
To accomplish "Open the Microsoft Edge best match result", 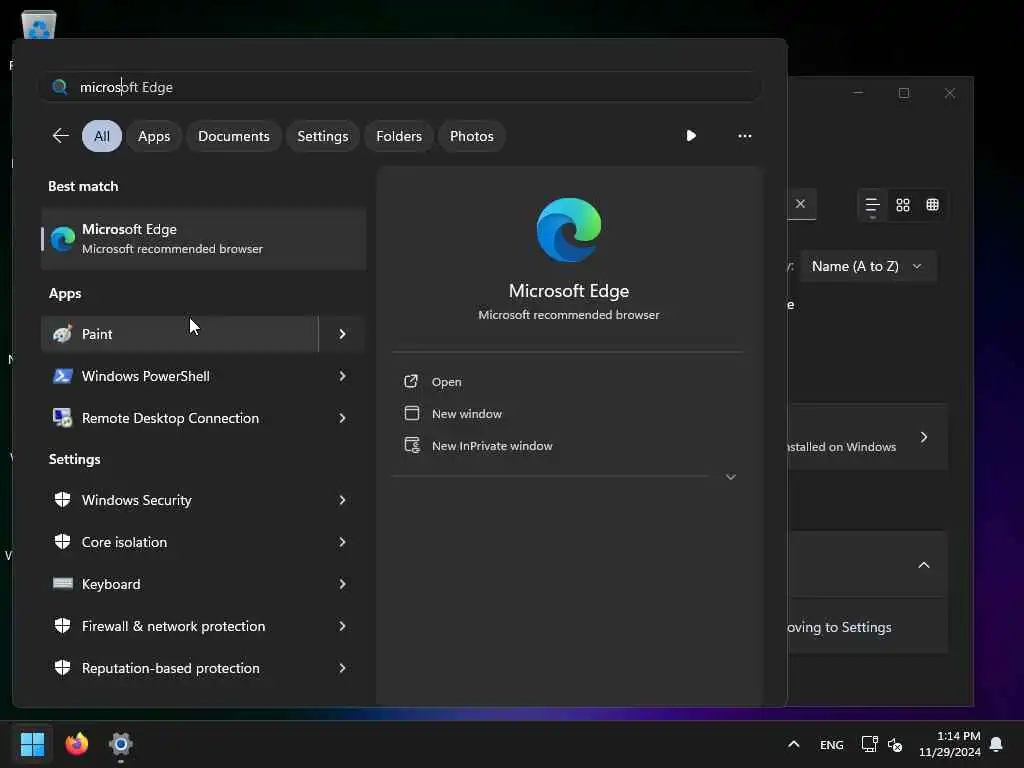I will [x=203, y=239].
